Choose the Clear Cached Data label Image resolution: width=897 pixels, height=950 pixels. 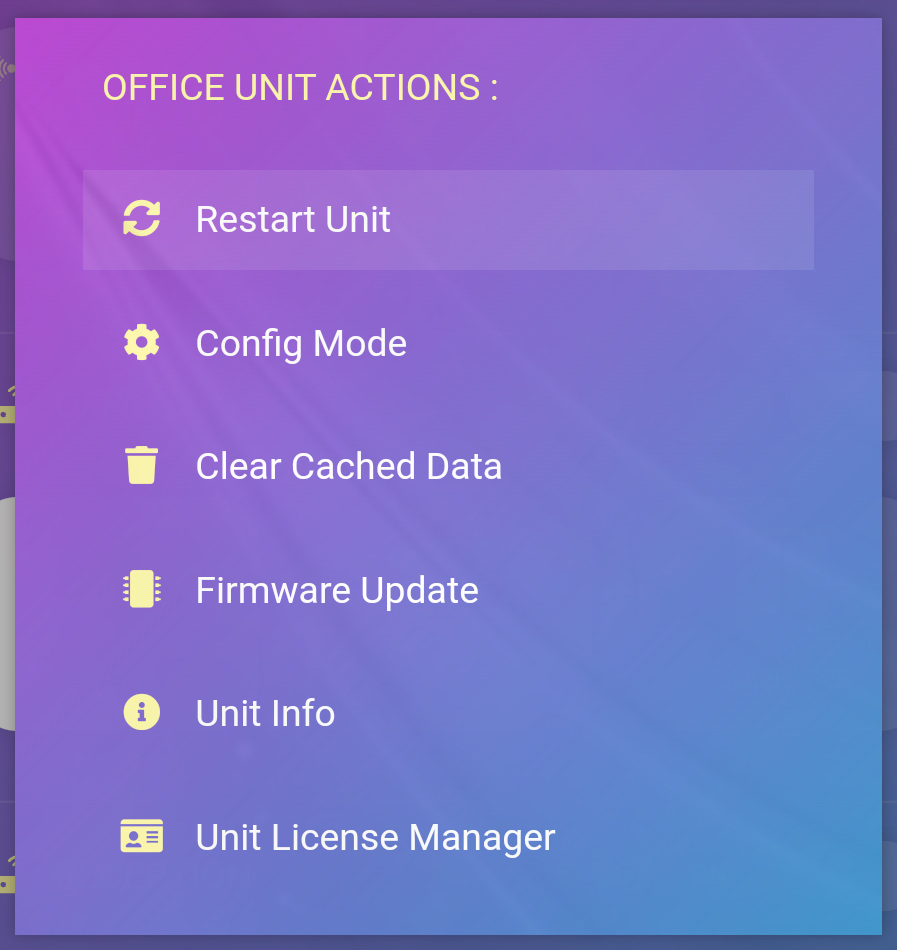pos(349,467)
